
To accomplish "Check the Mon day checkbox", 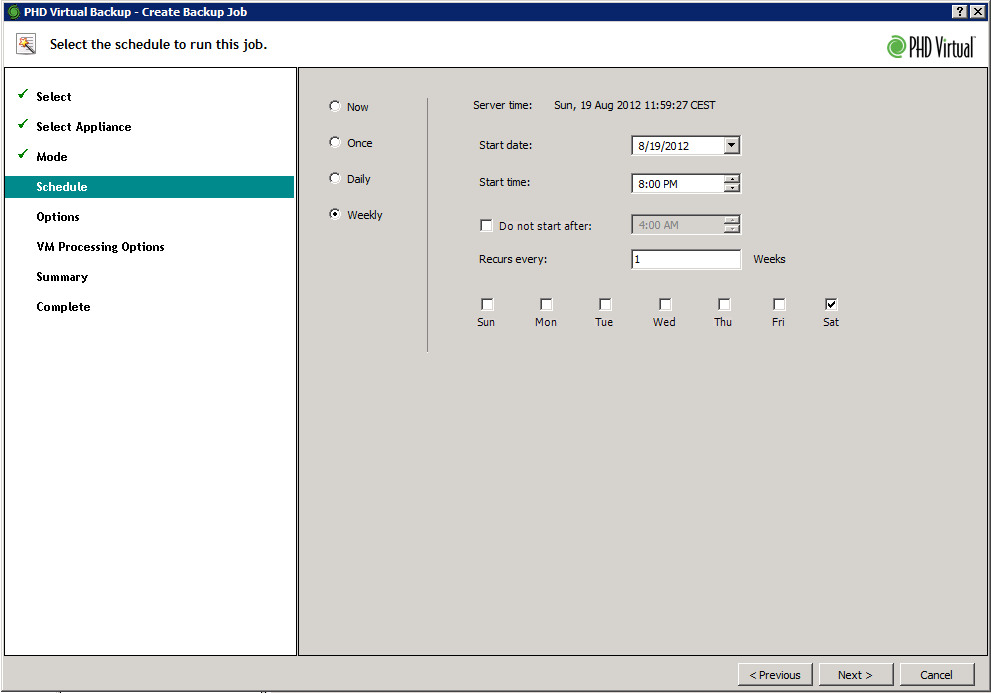I will click(x=546, y=304).
